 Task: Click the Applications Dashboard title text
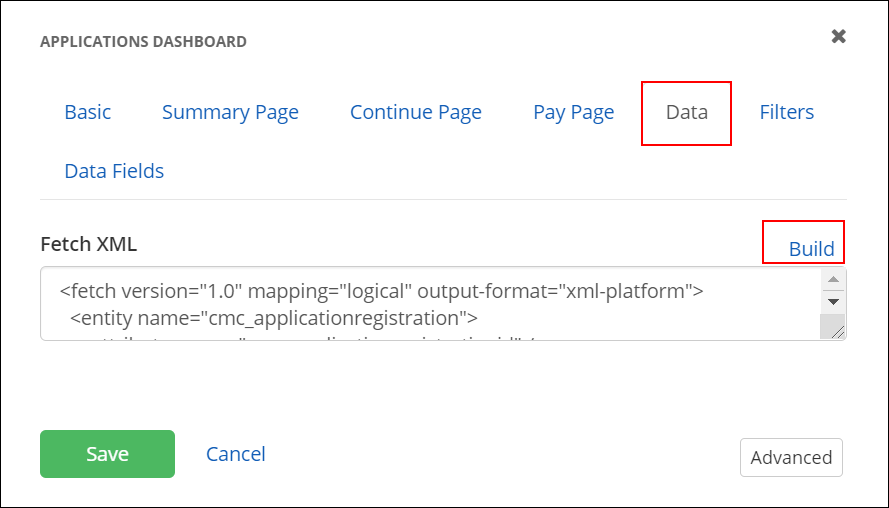(x=143, y=42)
